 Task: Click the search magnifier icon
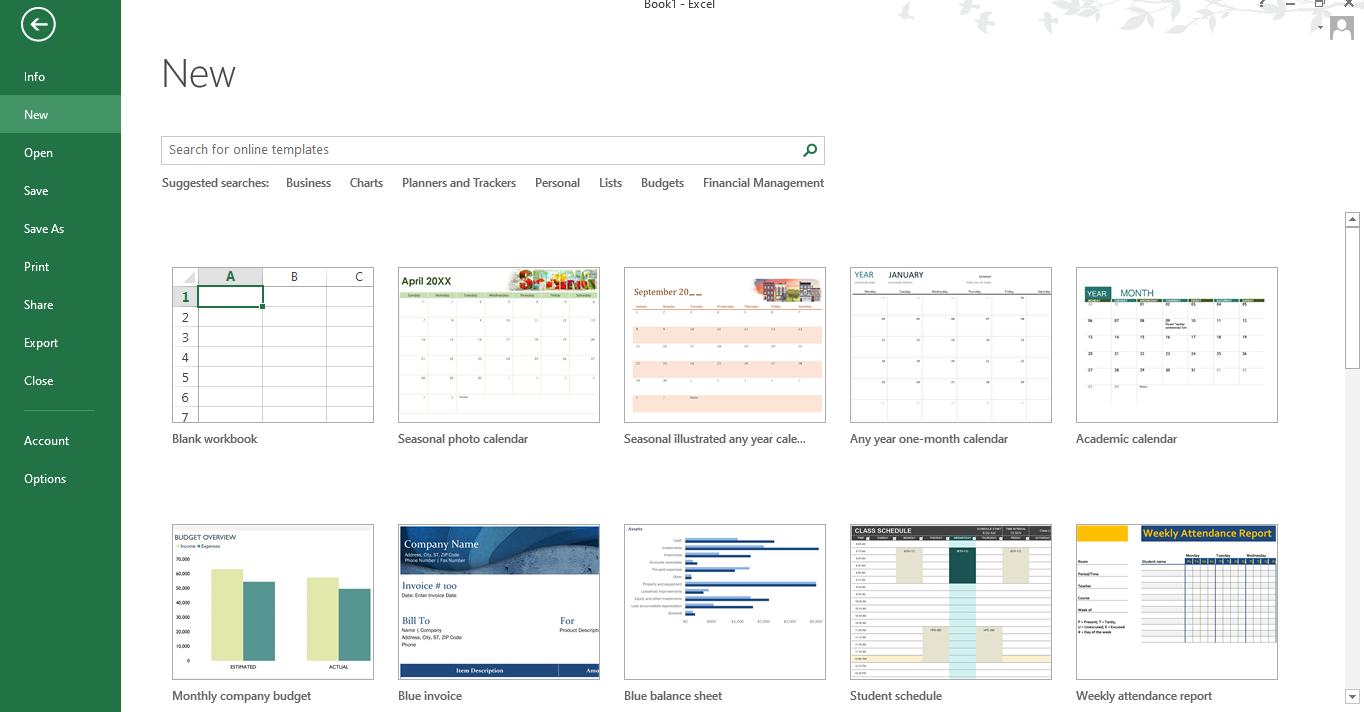point(810,150)
